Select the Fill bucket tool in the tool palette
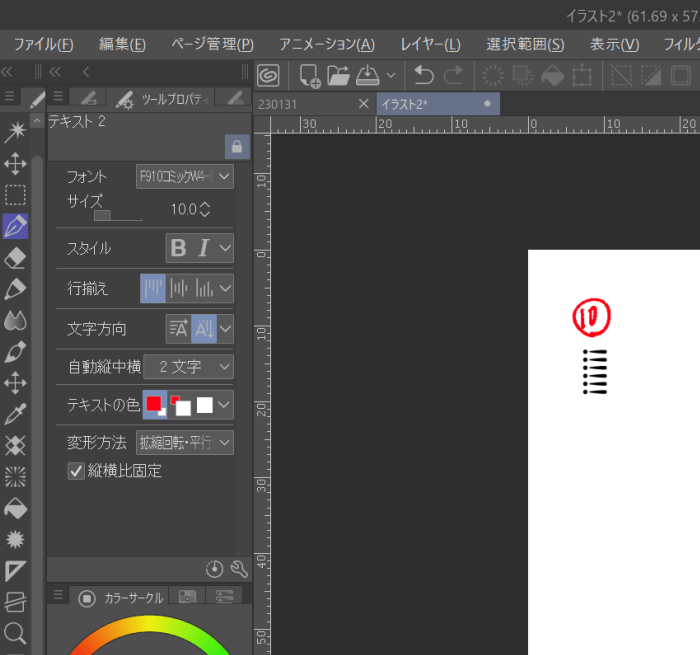Screen dimensions: 700x655 click(15, 508)
